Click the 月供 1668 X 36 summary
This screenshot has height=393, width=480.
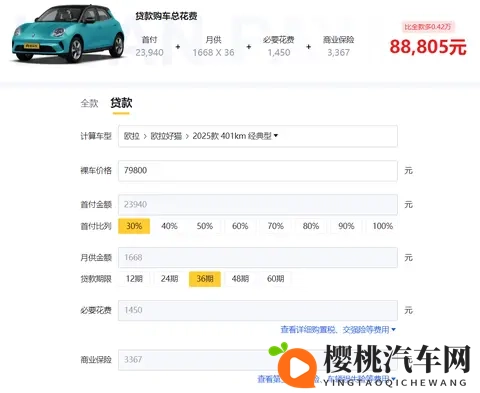click(213, 46)
